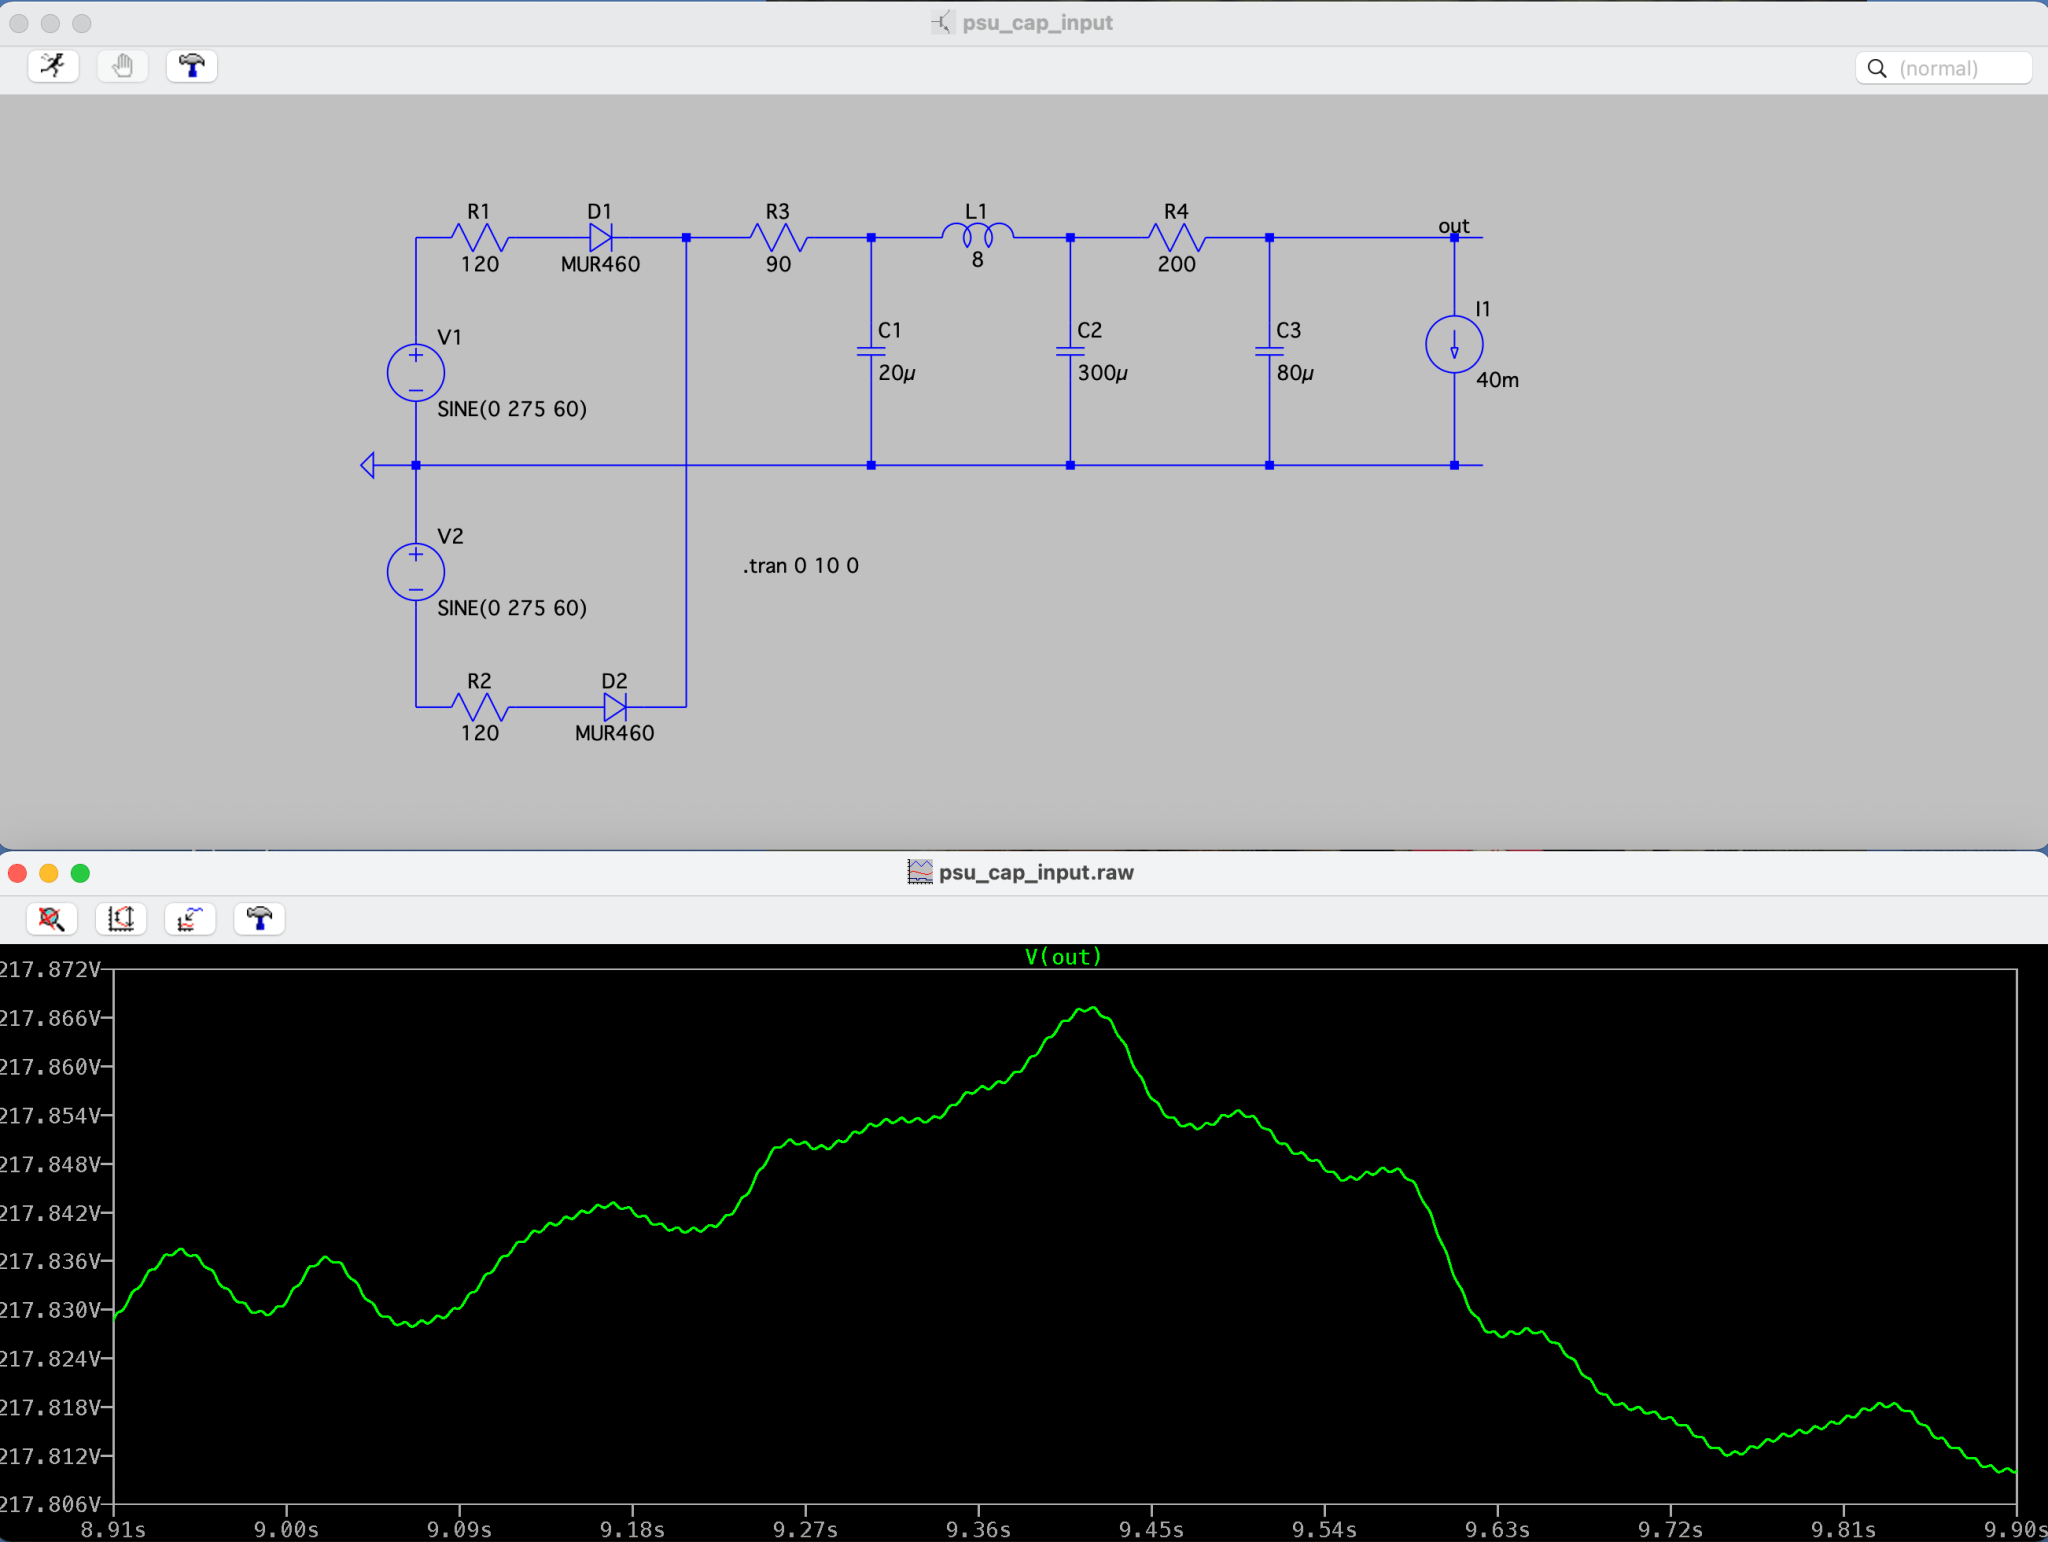Select resistor R3 symbol
2048x1542 pixels.
click(778, 238)
